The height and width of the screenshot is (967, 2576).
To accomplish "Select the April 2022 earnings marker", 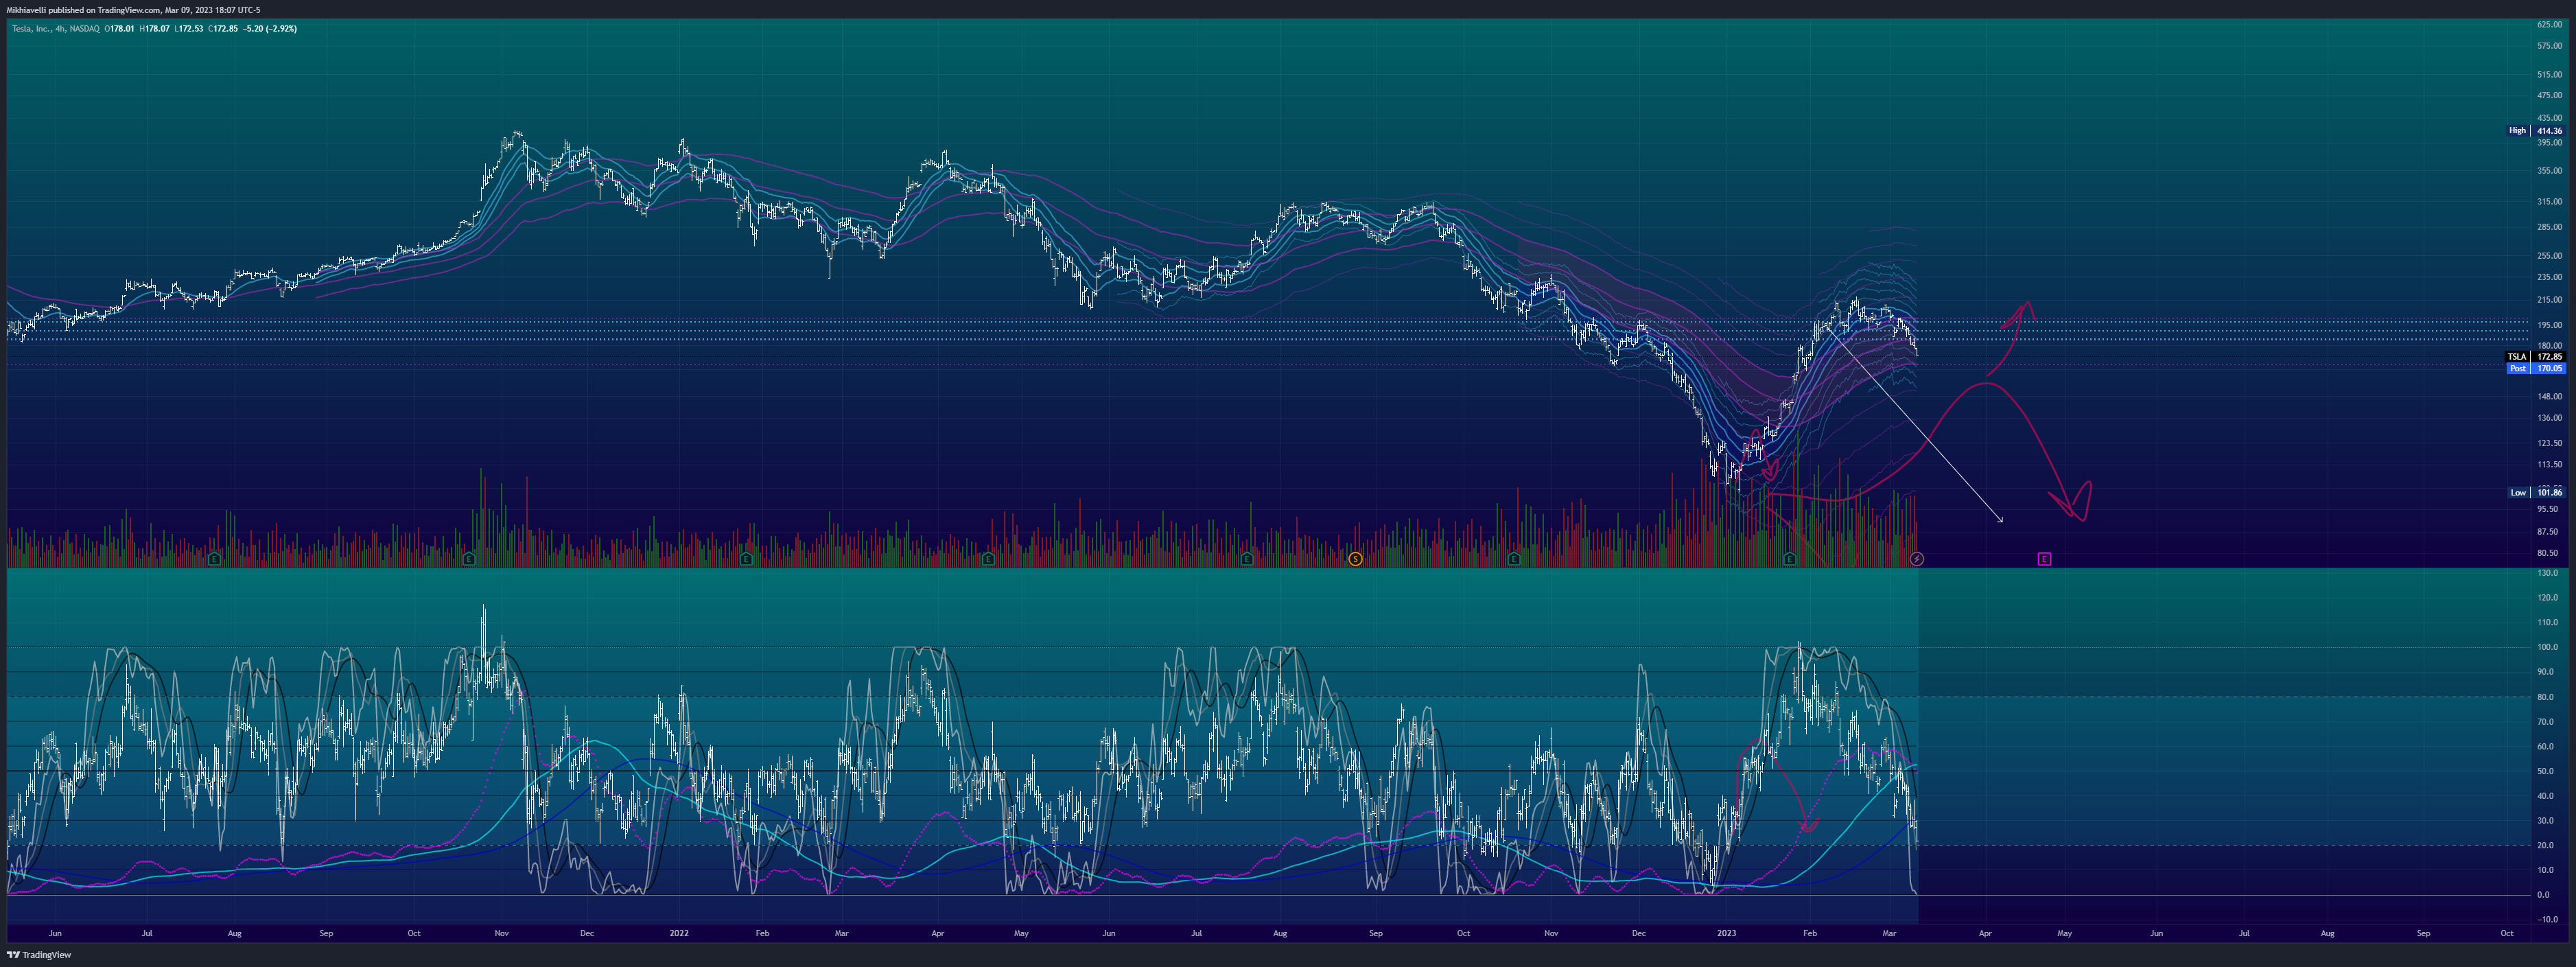I will [x=988, y=559].
